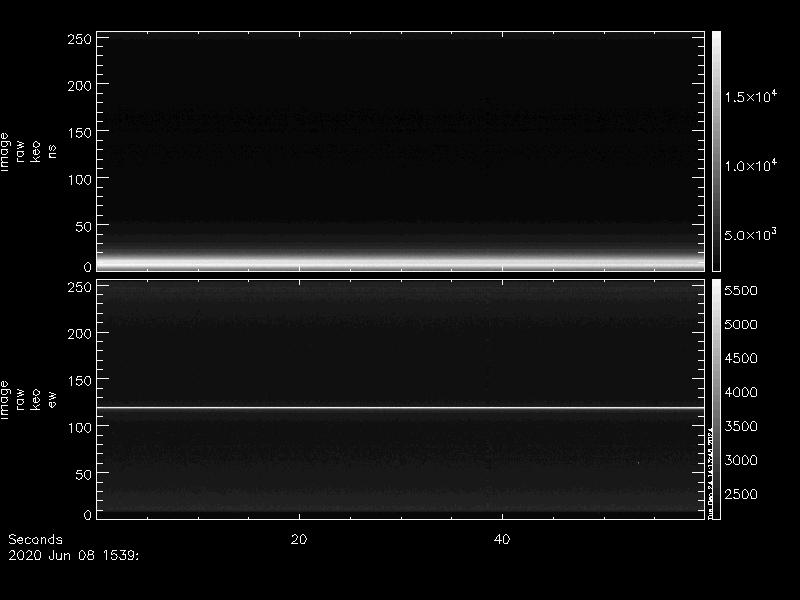Select the 1.5×10⁴ label on top colorbar
Viewport: 800px width, 600px height.
point(750,96)
